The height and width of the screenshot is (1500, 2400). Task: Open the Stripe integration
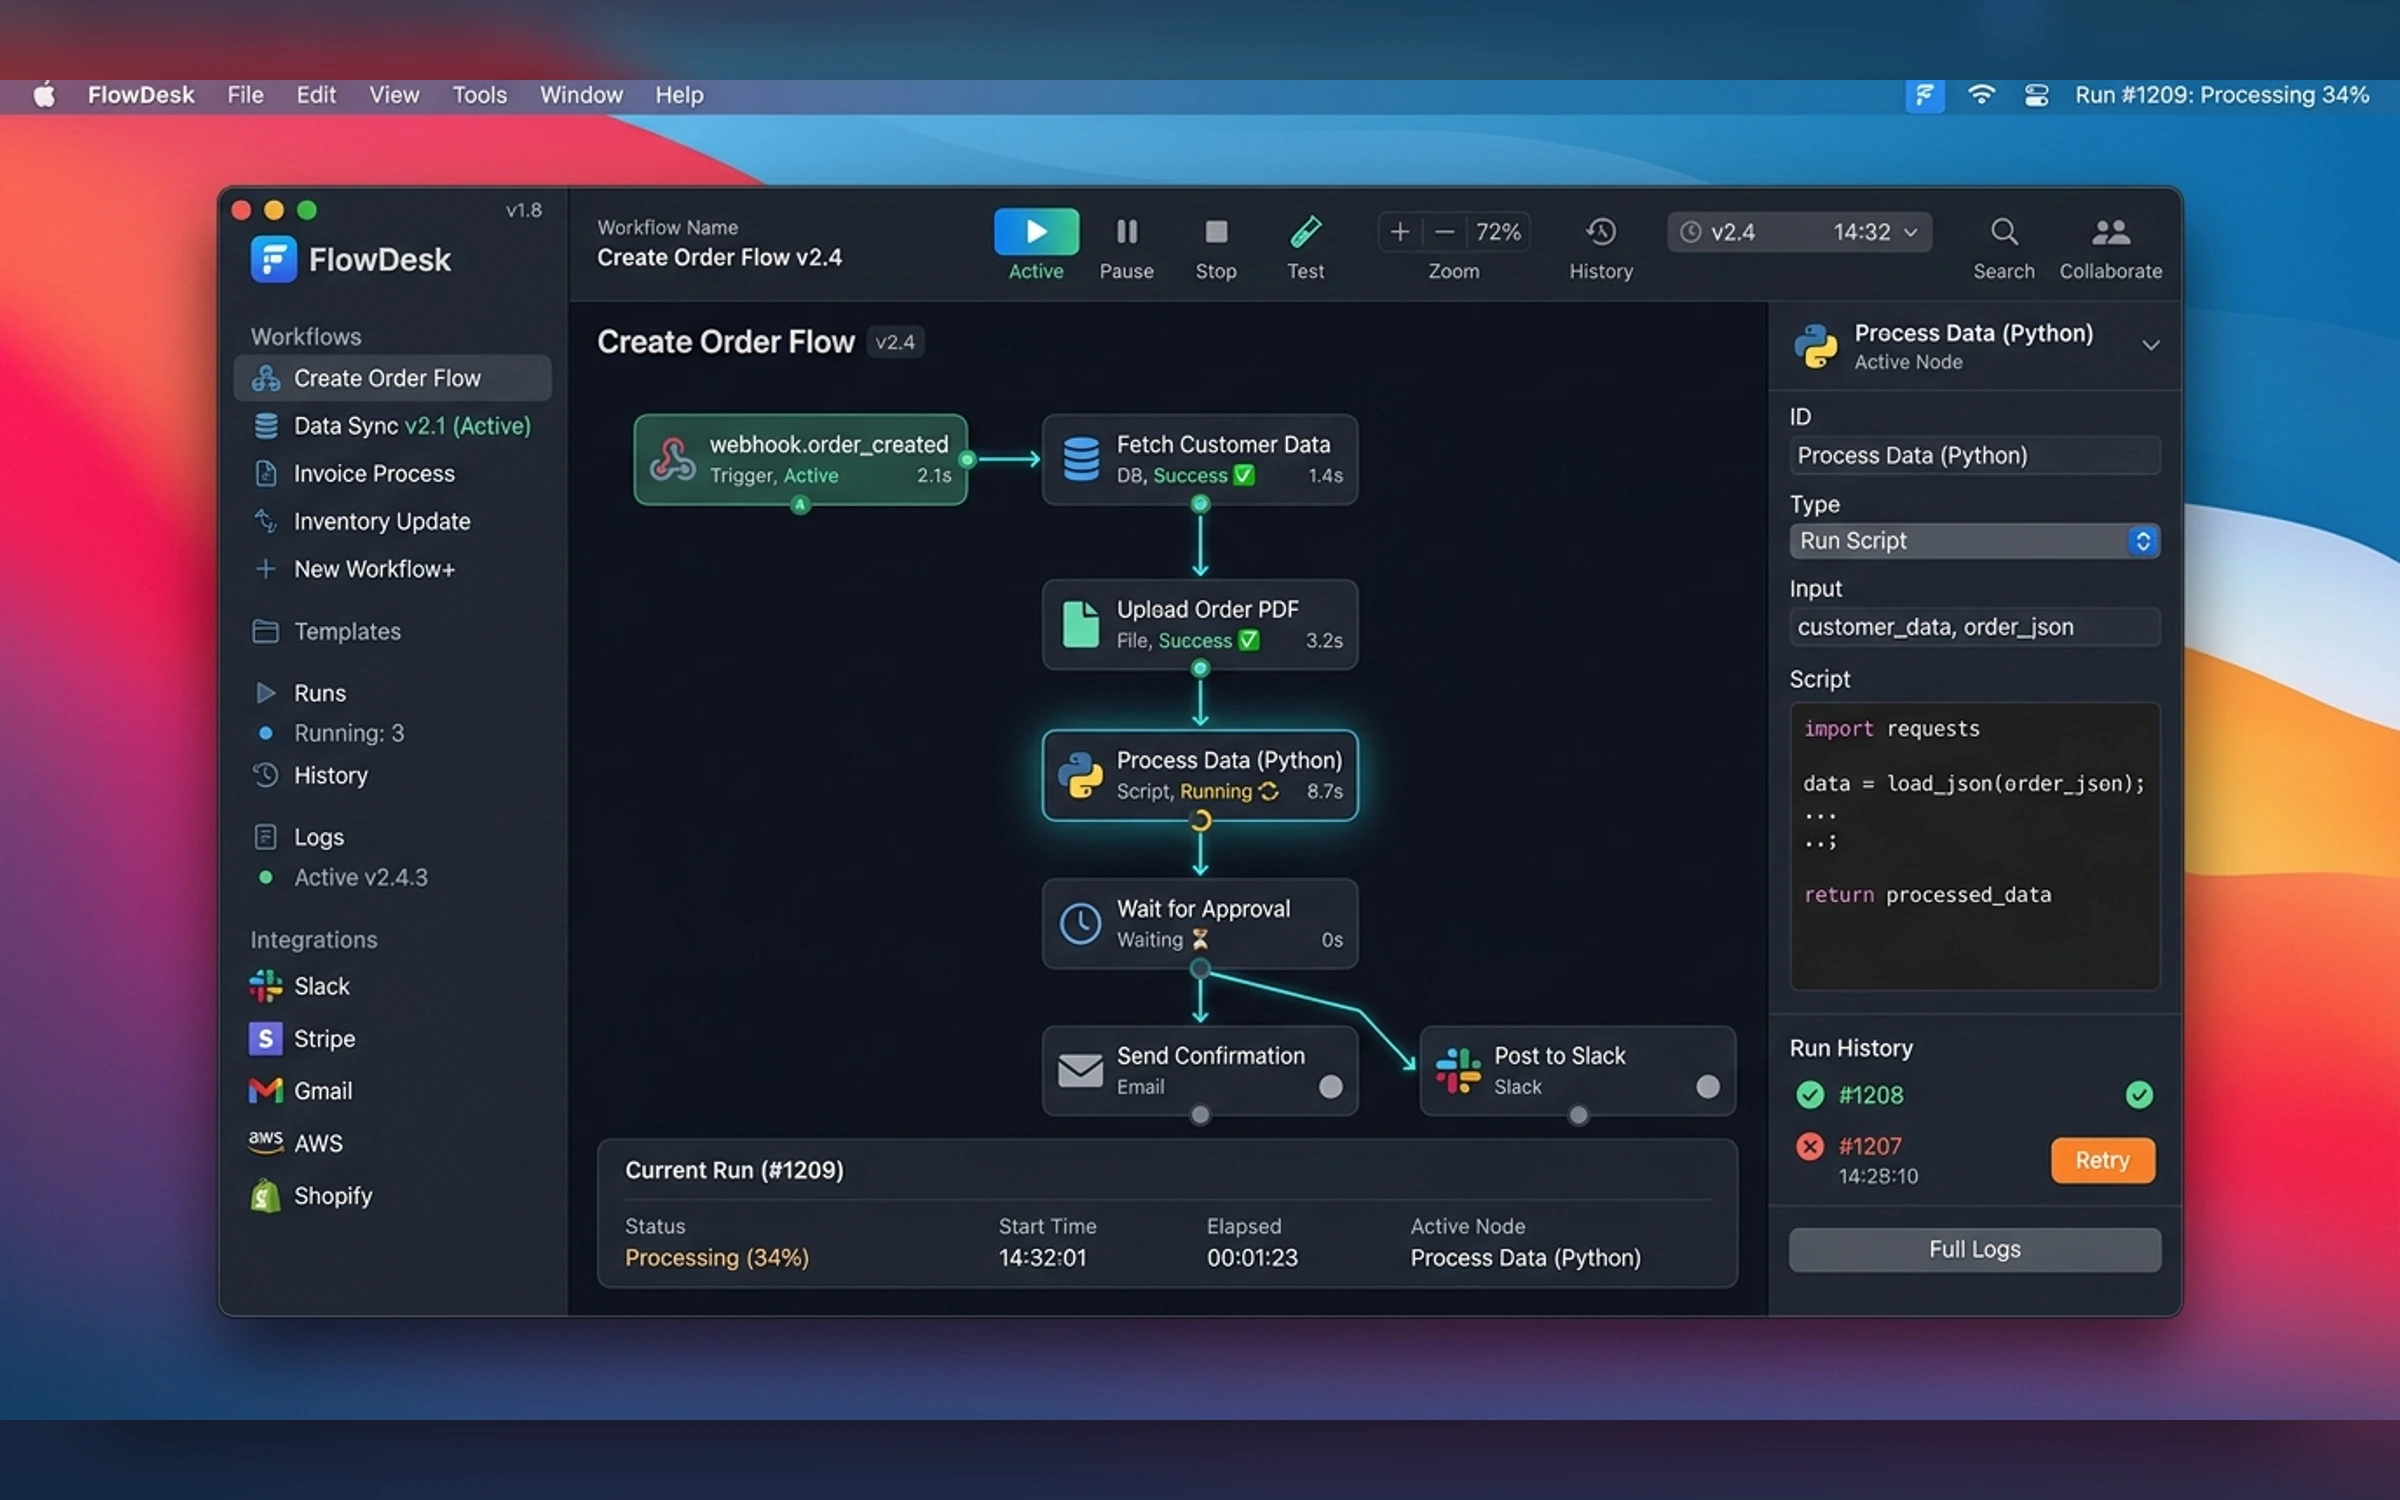302,1039
